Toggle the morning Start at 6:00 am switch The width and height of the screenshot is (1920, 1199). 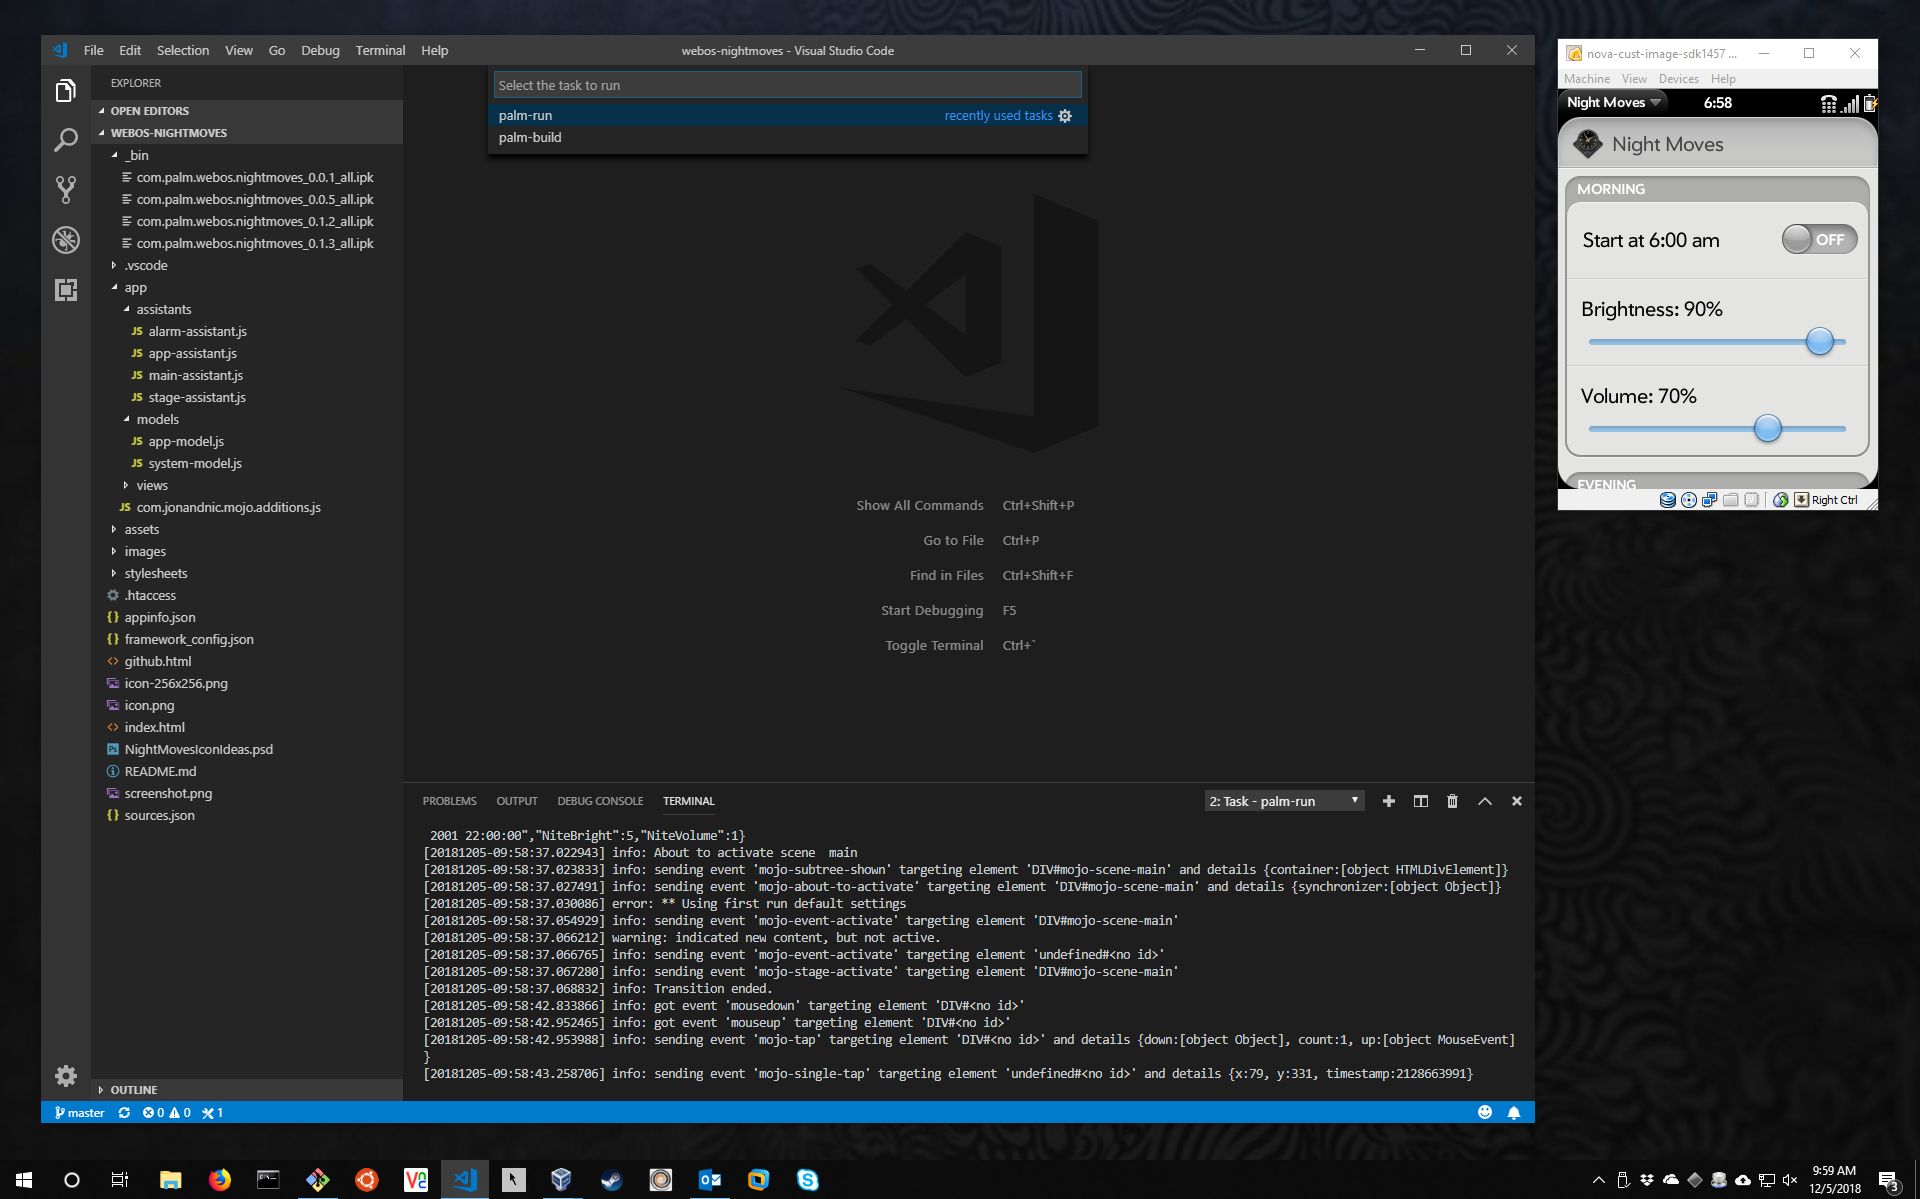1818,240
